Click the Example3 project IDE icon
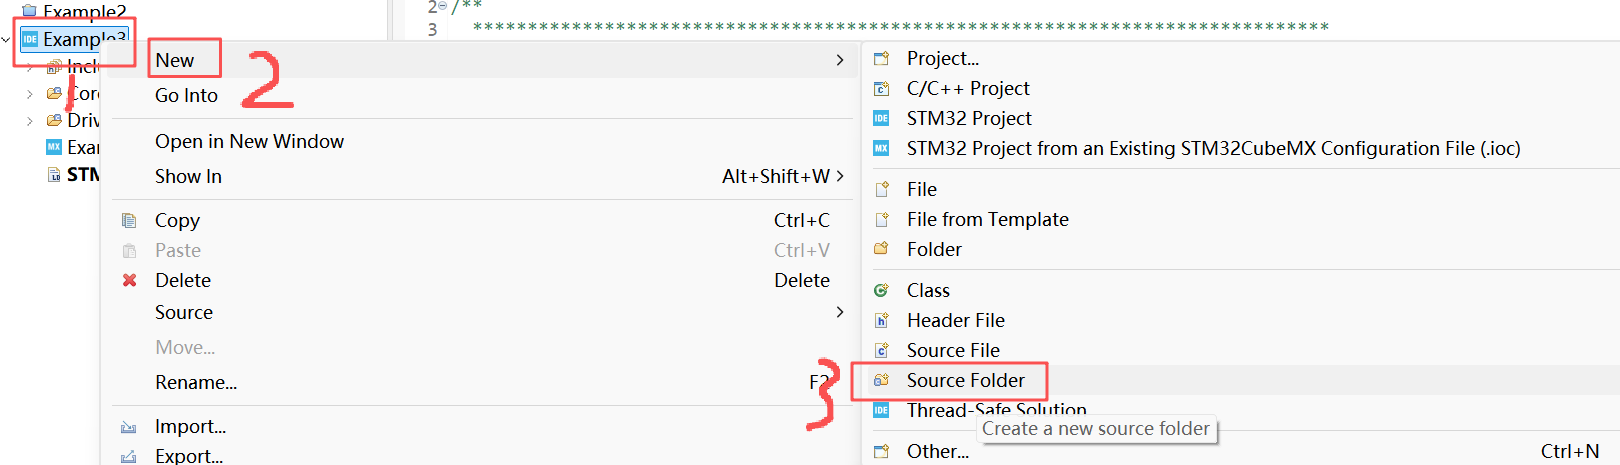 [30, 39]
